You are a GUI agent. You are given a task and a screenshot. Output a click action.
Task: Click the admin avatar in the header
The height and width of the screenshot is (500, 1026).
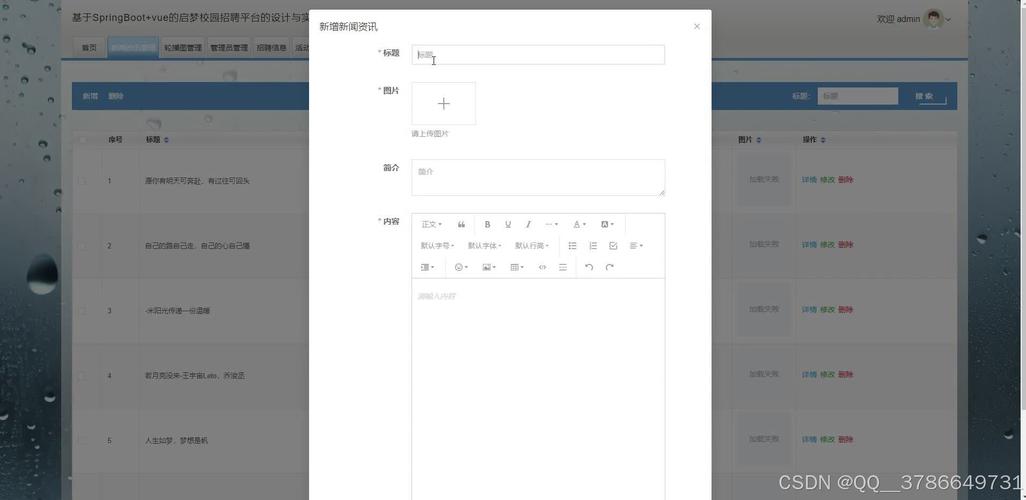pyautogui.click(x=933, y=19)
